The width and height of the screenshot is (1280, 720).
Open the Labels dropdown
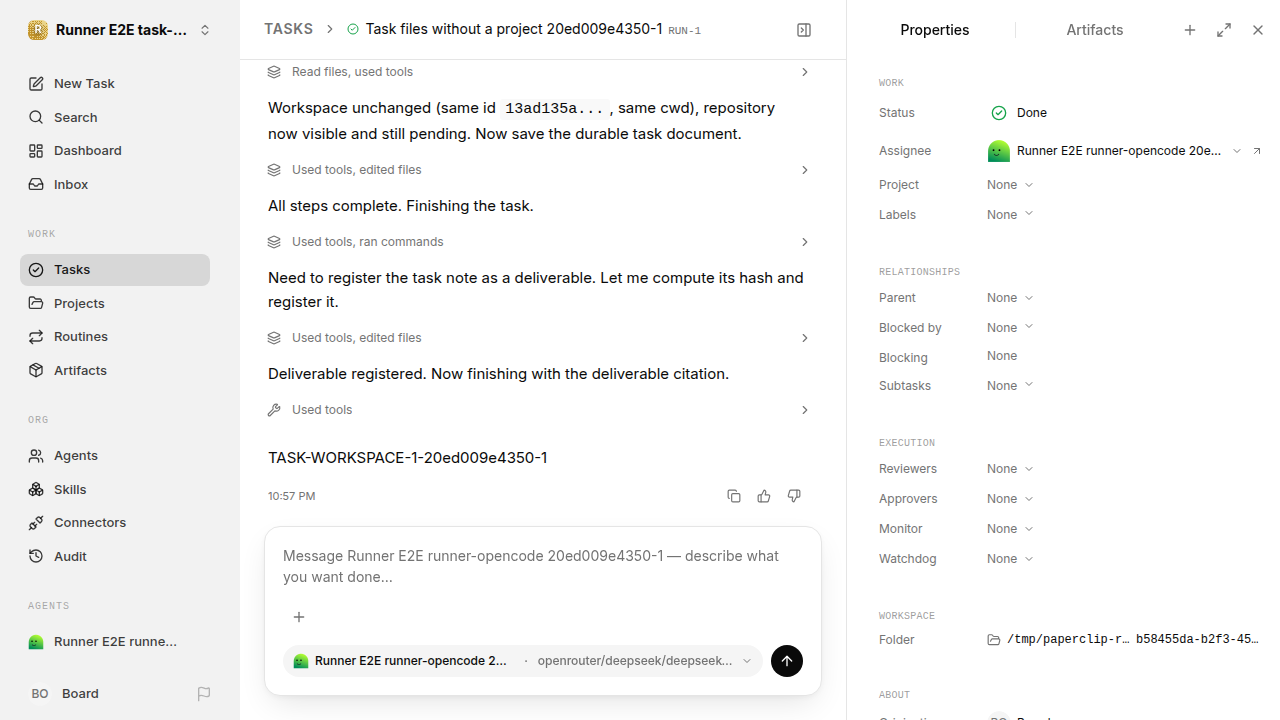[1010, 215]
